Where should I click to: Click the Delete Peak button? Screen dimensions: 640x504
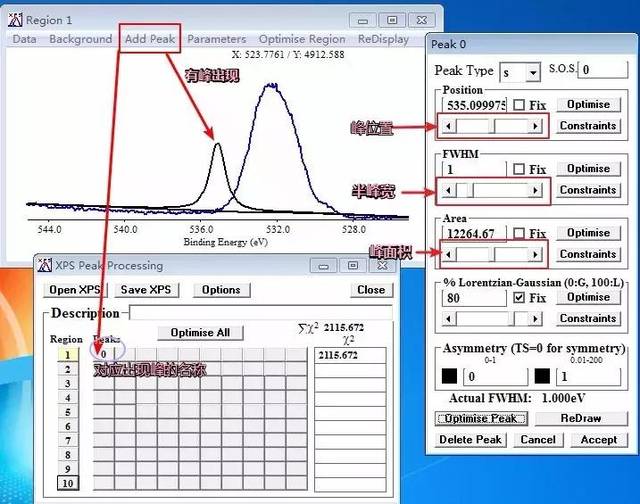coord(470,440)
